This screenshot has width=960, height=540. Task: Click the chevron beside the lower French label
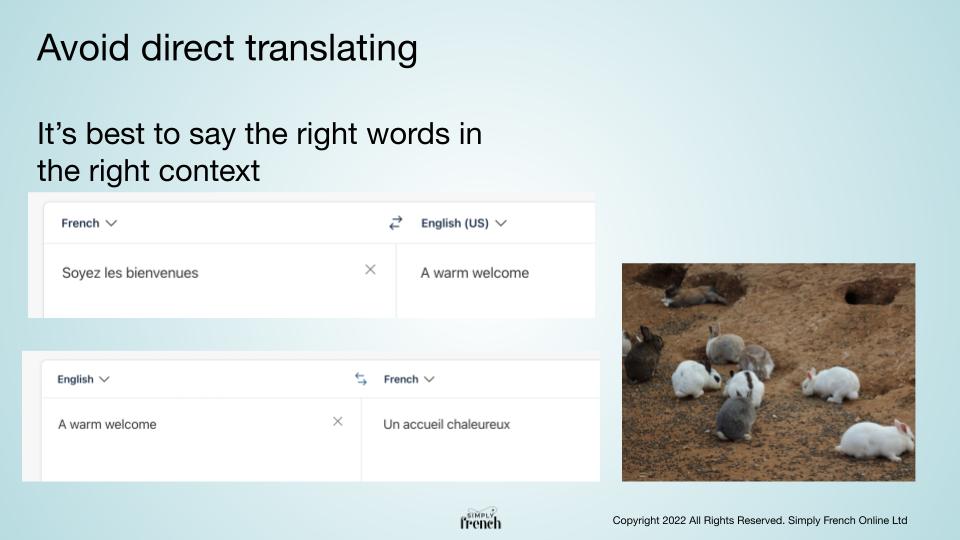point(429,380)
